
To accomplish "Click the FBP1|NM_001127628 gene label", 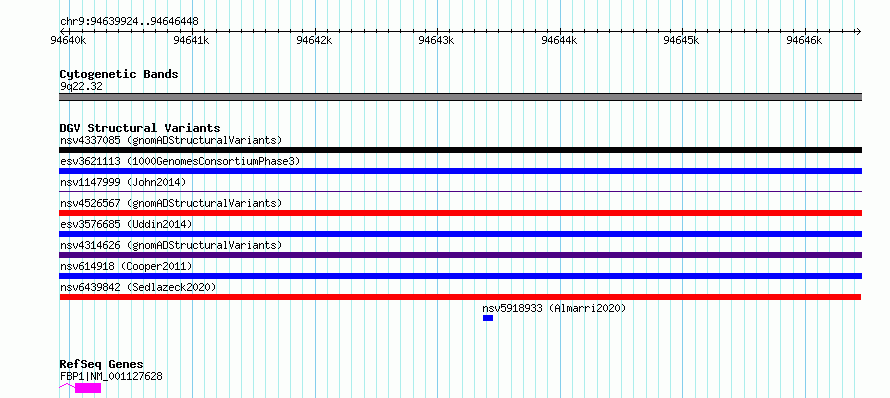I will (x=111, y=376).
